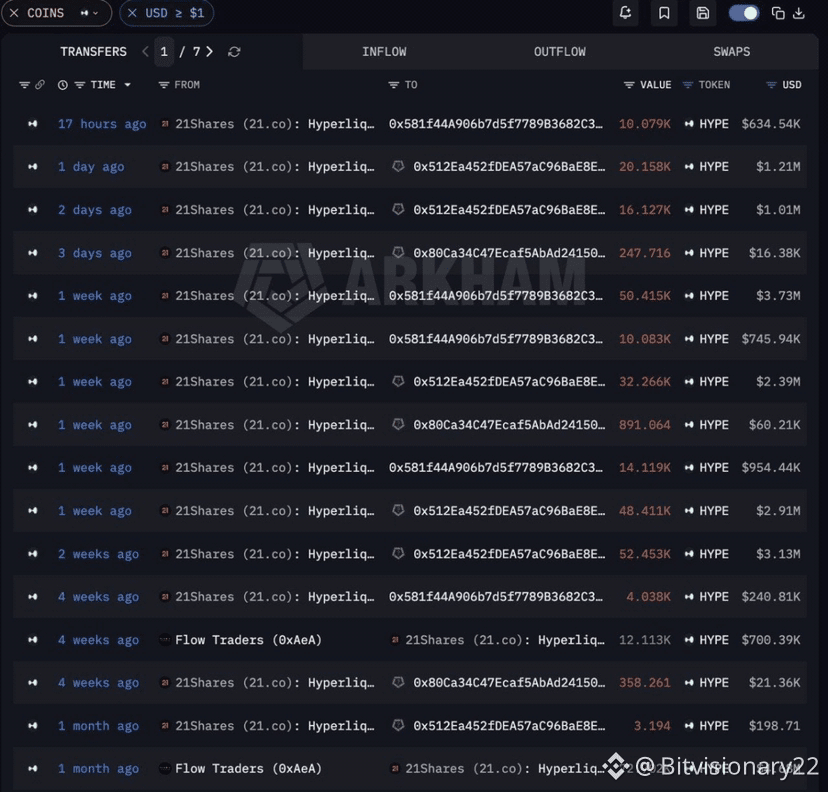
Task: Click Flow Traders (0xAeA) in the $700.39K row
Action: 248,640
